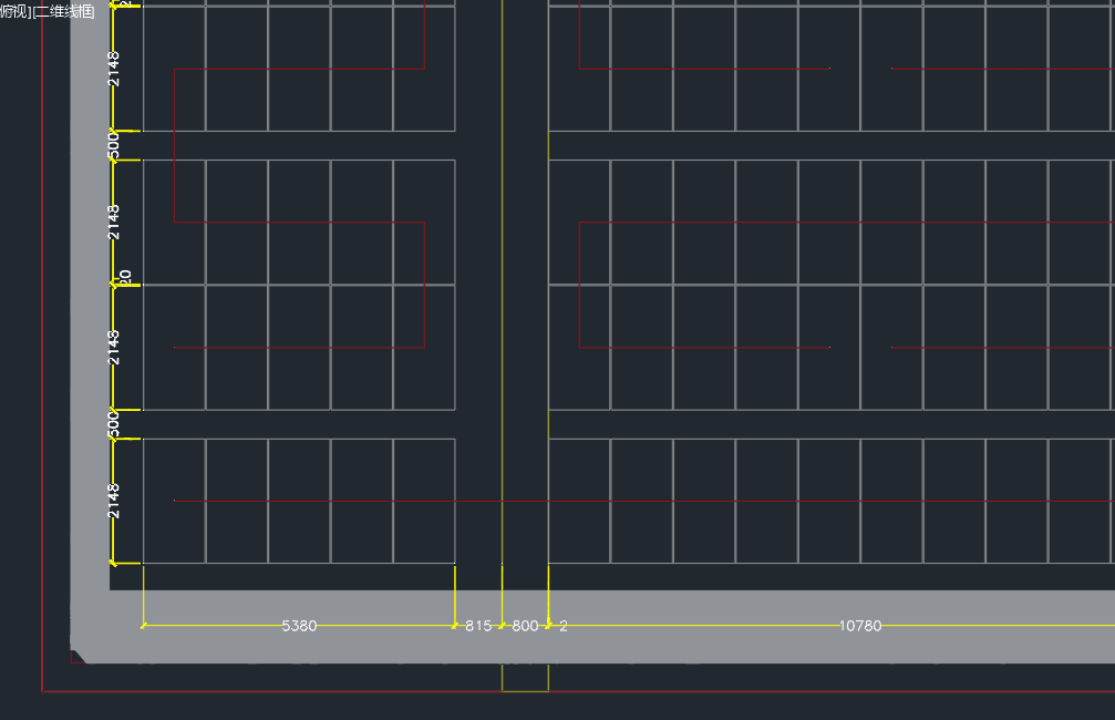Viewport: 1115px width, 720px height.
Task: Select the topmost fully visible 2148 dimension
Action: click(x=114, y=68)
